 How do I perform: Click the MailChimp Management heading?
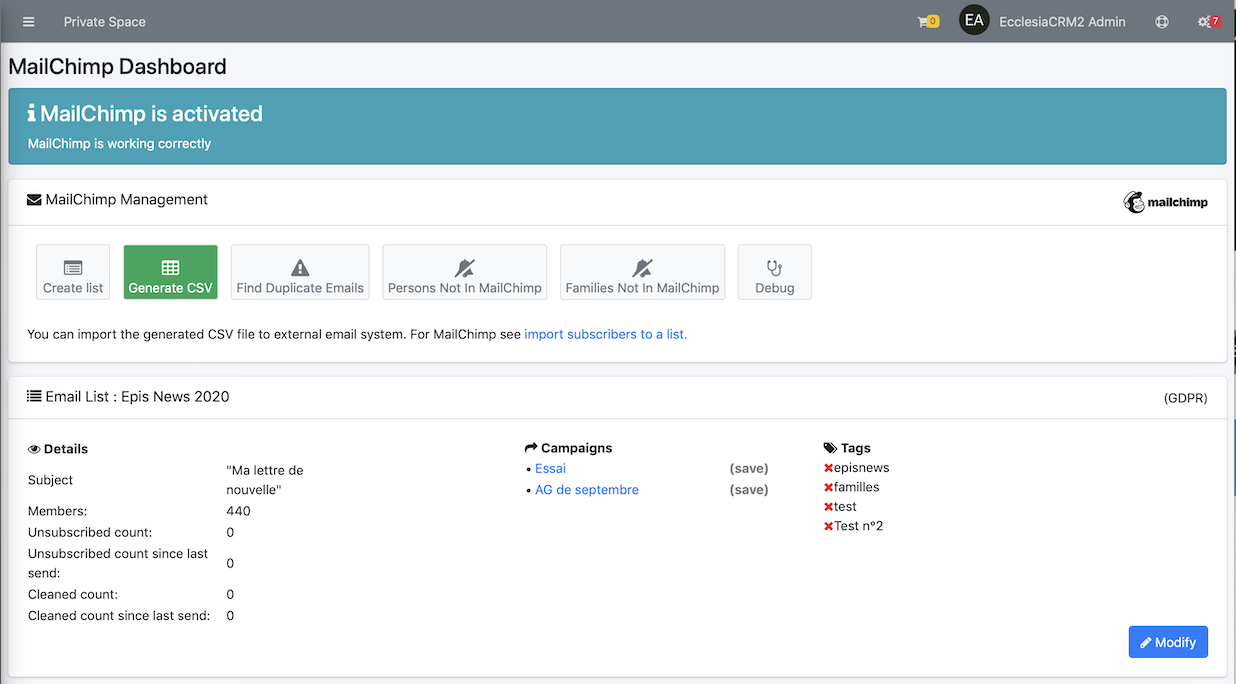point(117,200)
